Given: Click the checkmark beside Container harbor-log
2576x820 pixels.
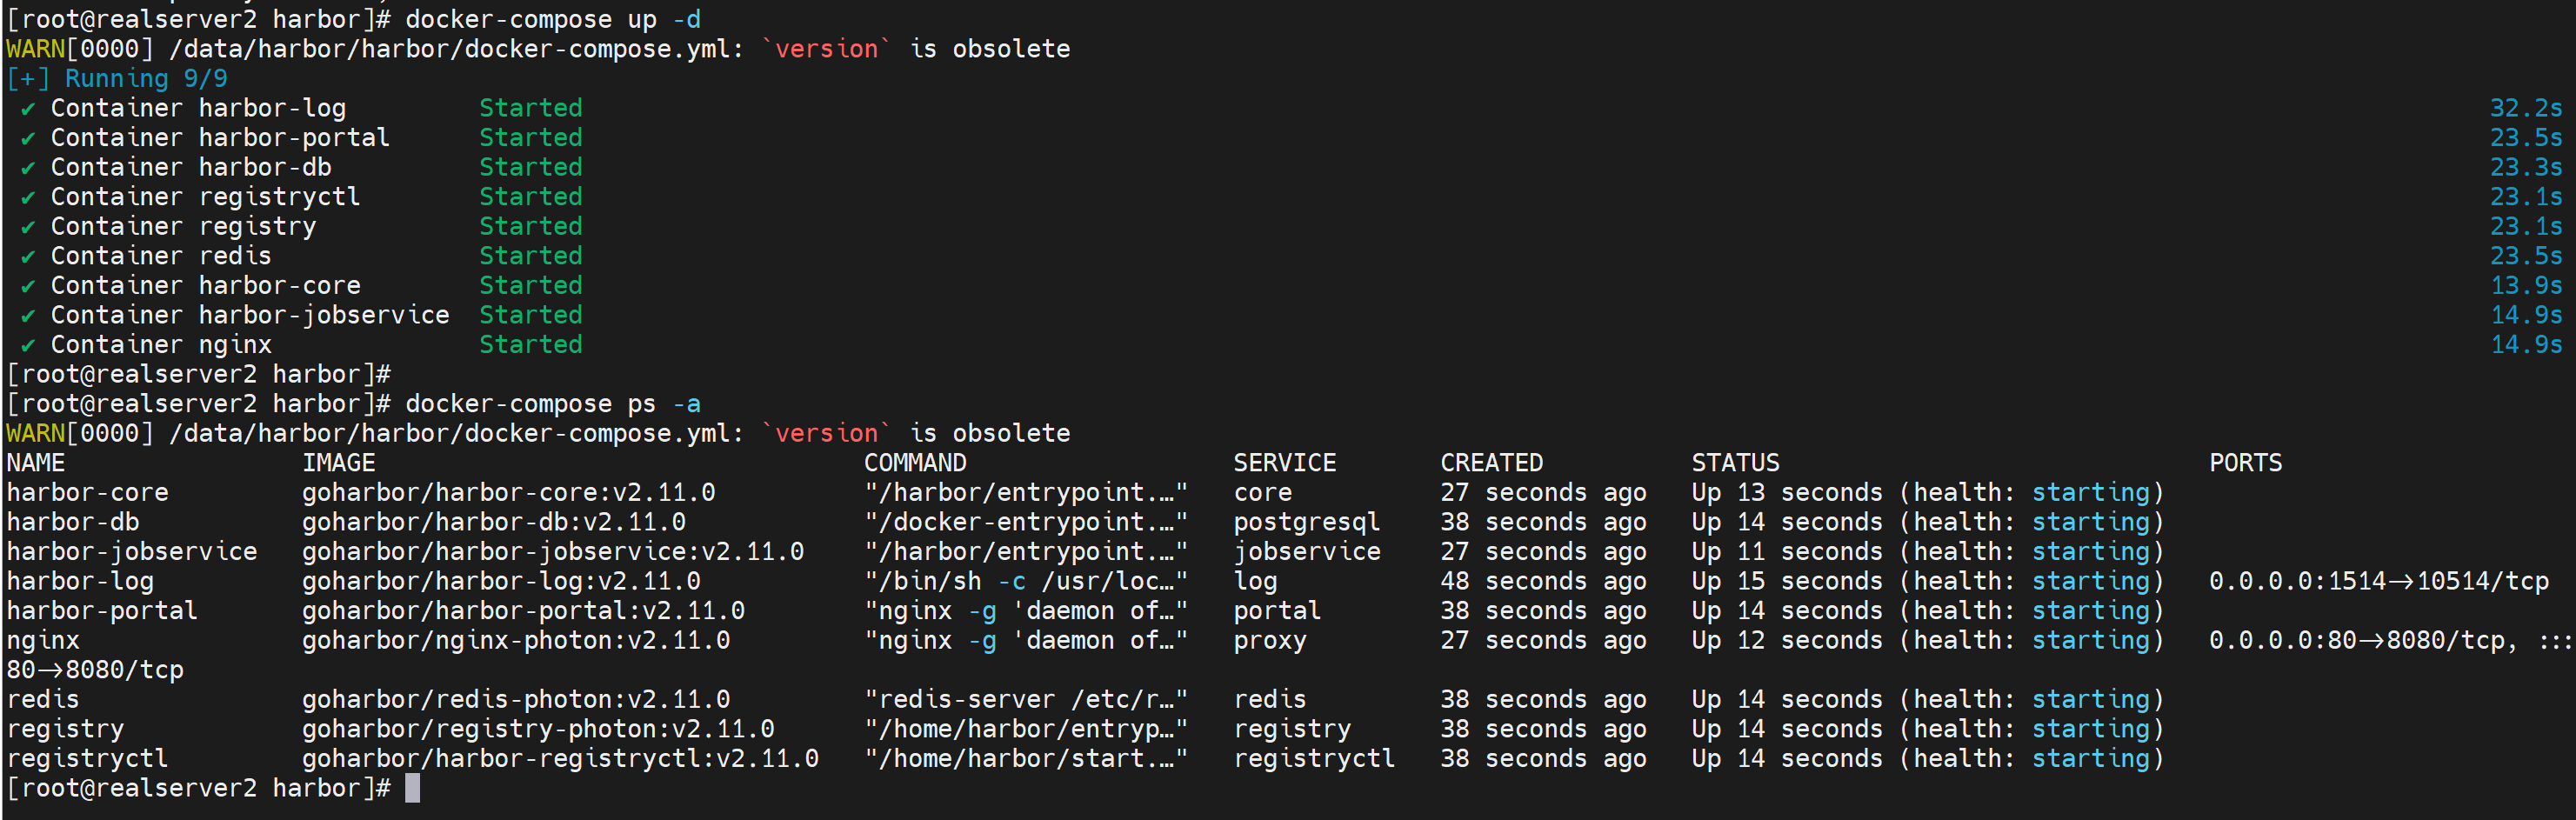Looking at the screenshot, I should (x=28, y=109).
